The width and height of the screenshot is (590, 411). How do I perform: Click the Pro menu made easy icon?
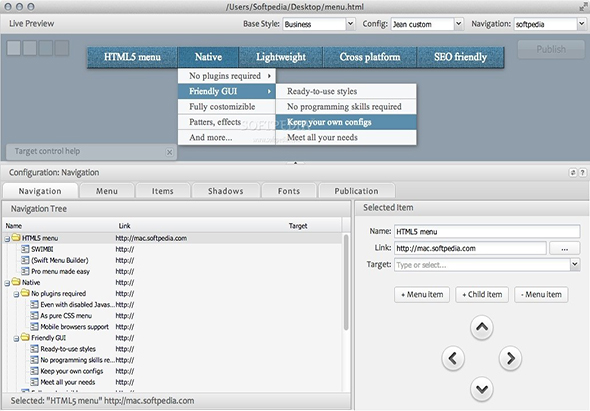[x=25, y=271]
